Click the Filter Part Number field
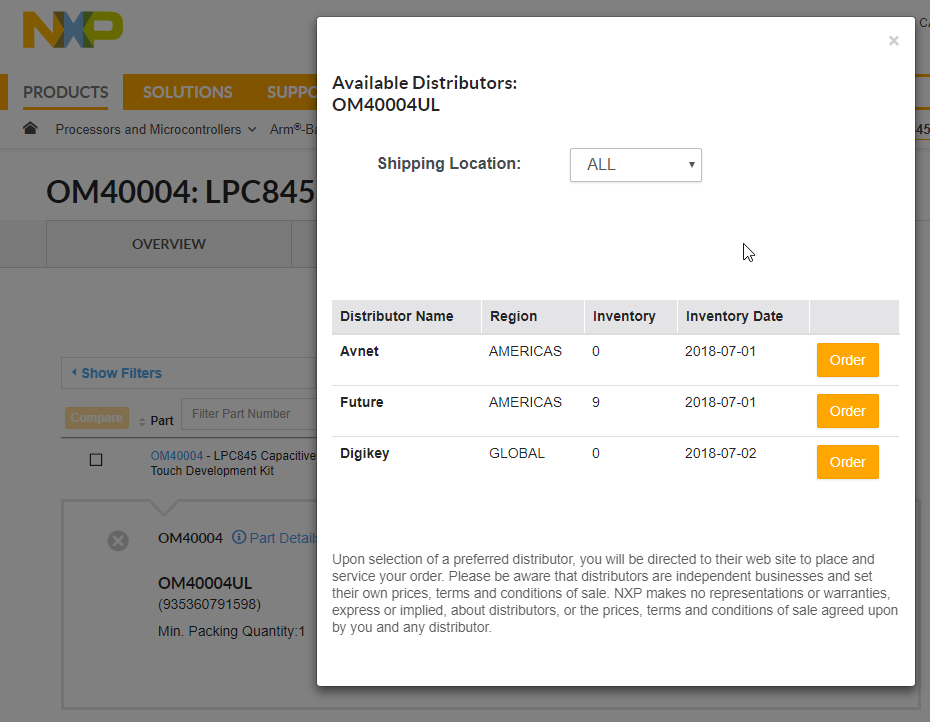The width and height of the screenshot is (930, 722). tap(248, 414)
